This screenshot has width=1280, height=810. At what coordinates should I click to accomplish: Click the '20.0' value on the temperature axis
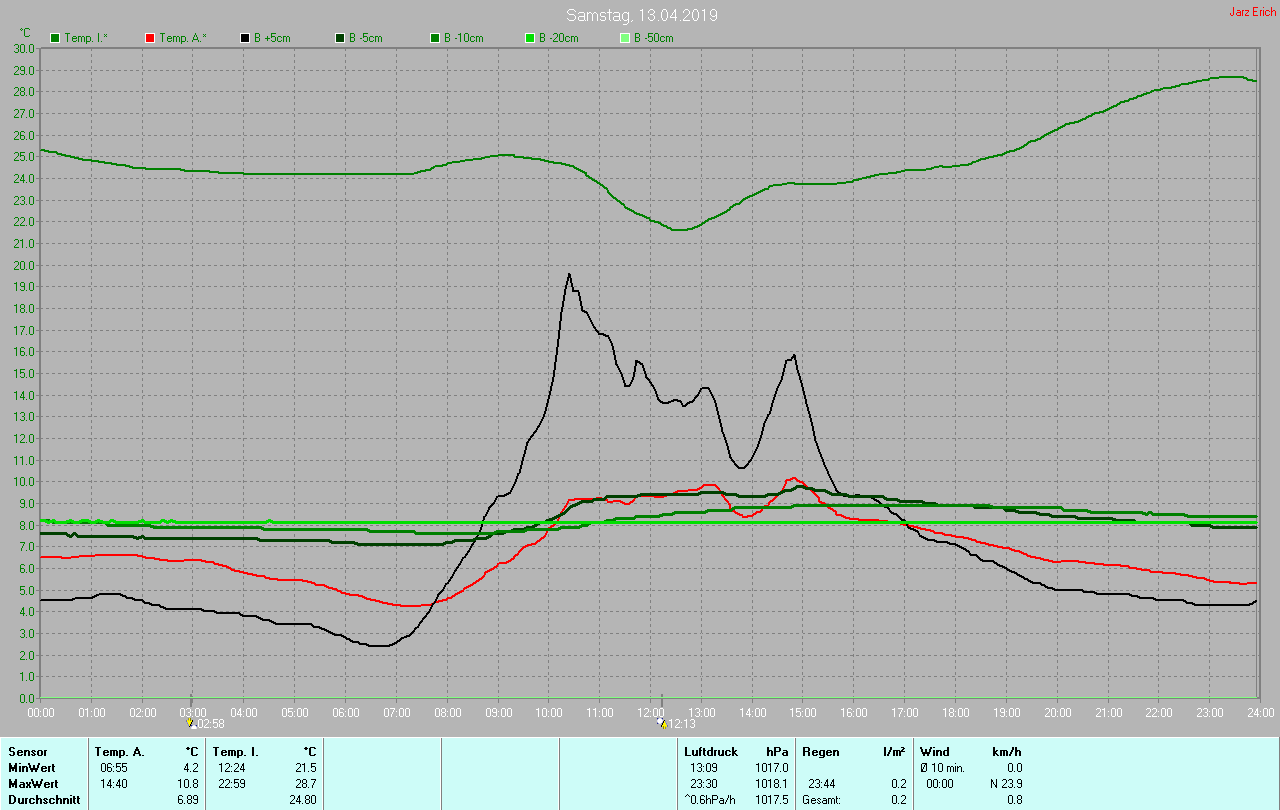(24, 265)
